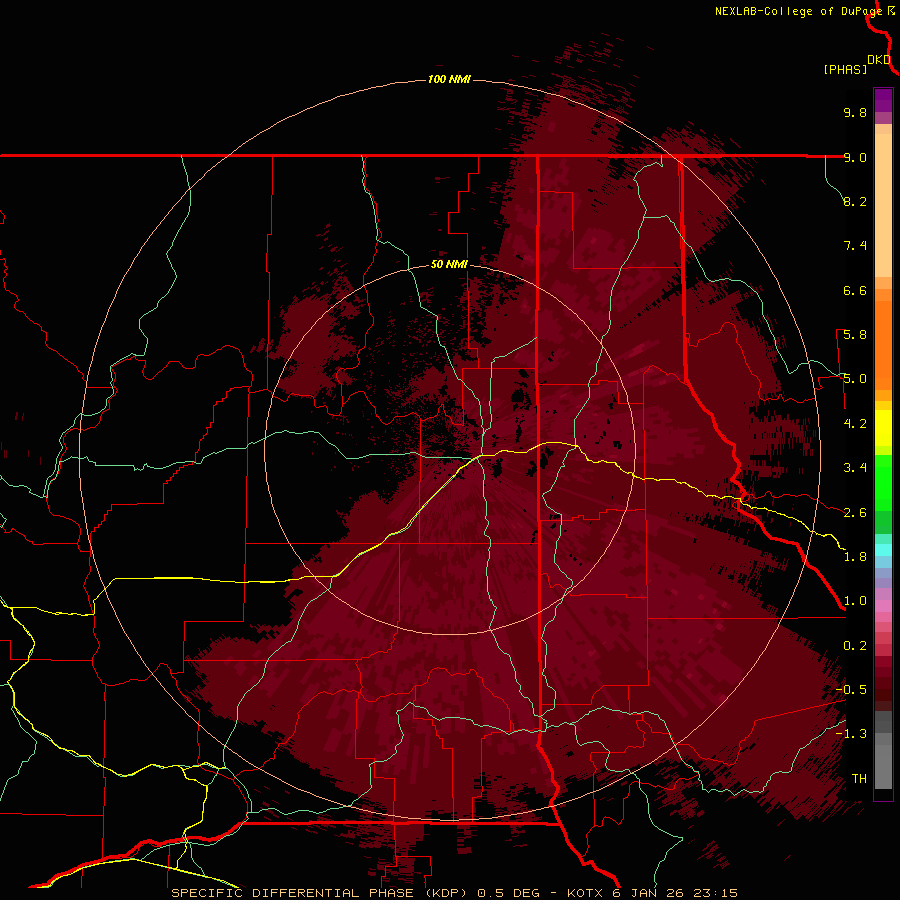This screenshot has width=900, height=900.
Task: Click the -0.5 value on the scale
Action: (x=851, y=690)
